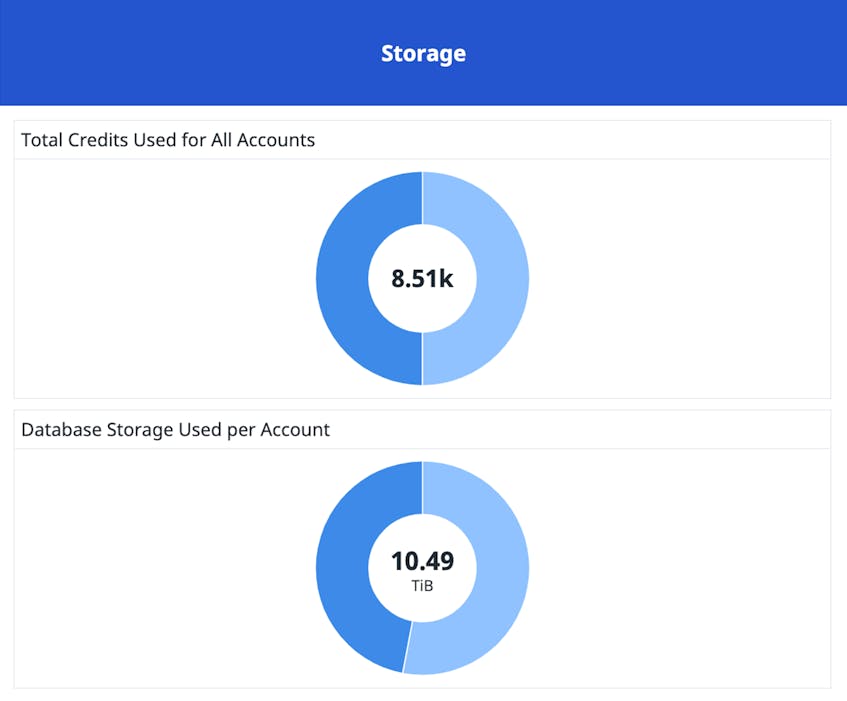Select the light blue segment of credits donut
Screen dimensions: 847x701
click(x=503, y=278)
